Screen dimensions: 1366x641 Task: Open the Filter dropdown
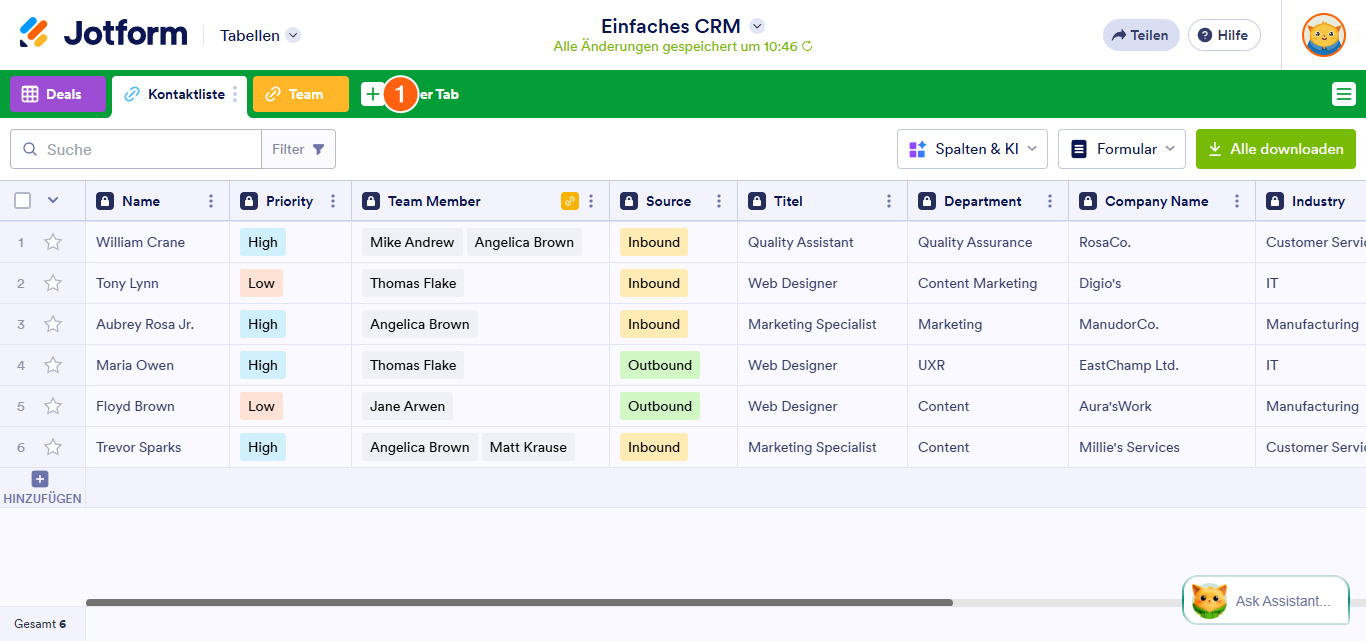[298, 149]
